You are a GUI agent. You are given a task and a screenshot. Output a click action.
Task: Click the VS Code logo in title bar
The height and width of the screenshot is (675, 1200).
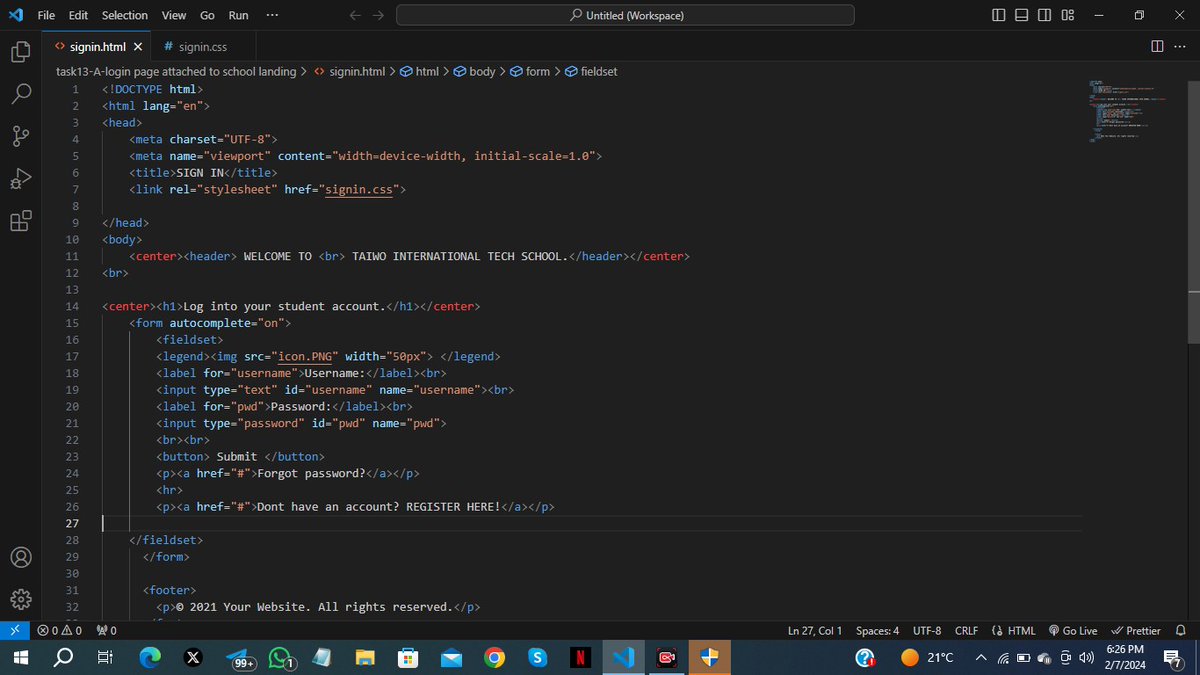14,15
